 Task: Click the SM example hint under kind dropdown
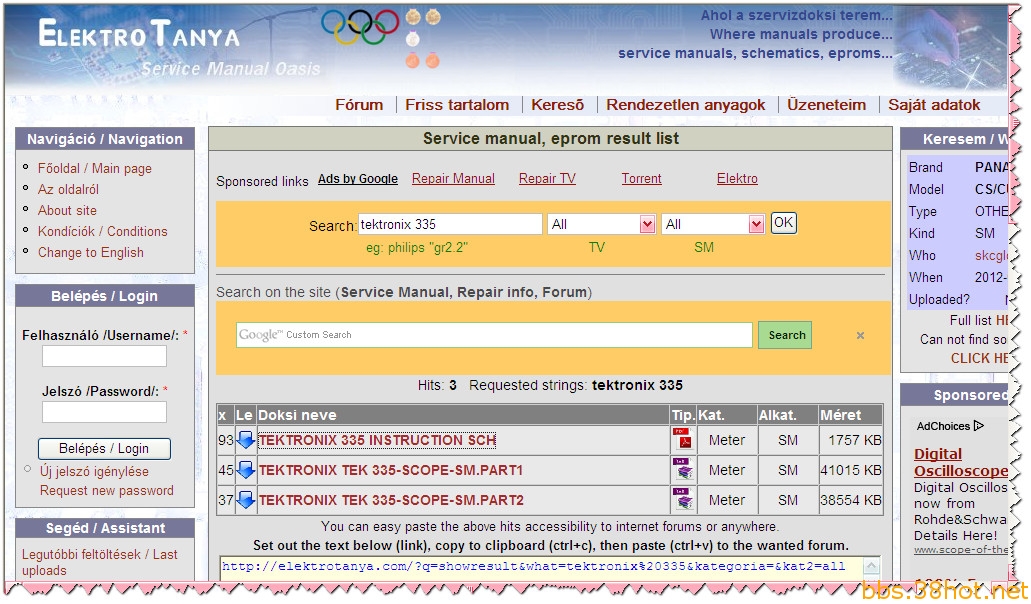(x=704, y=247)
